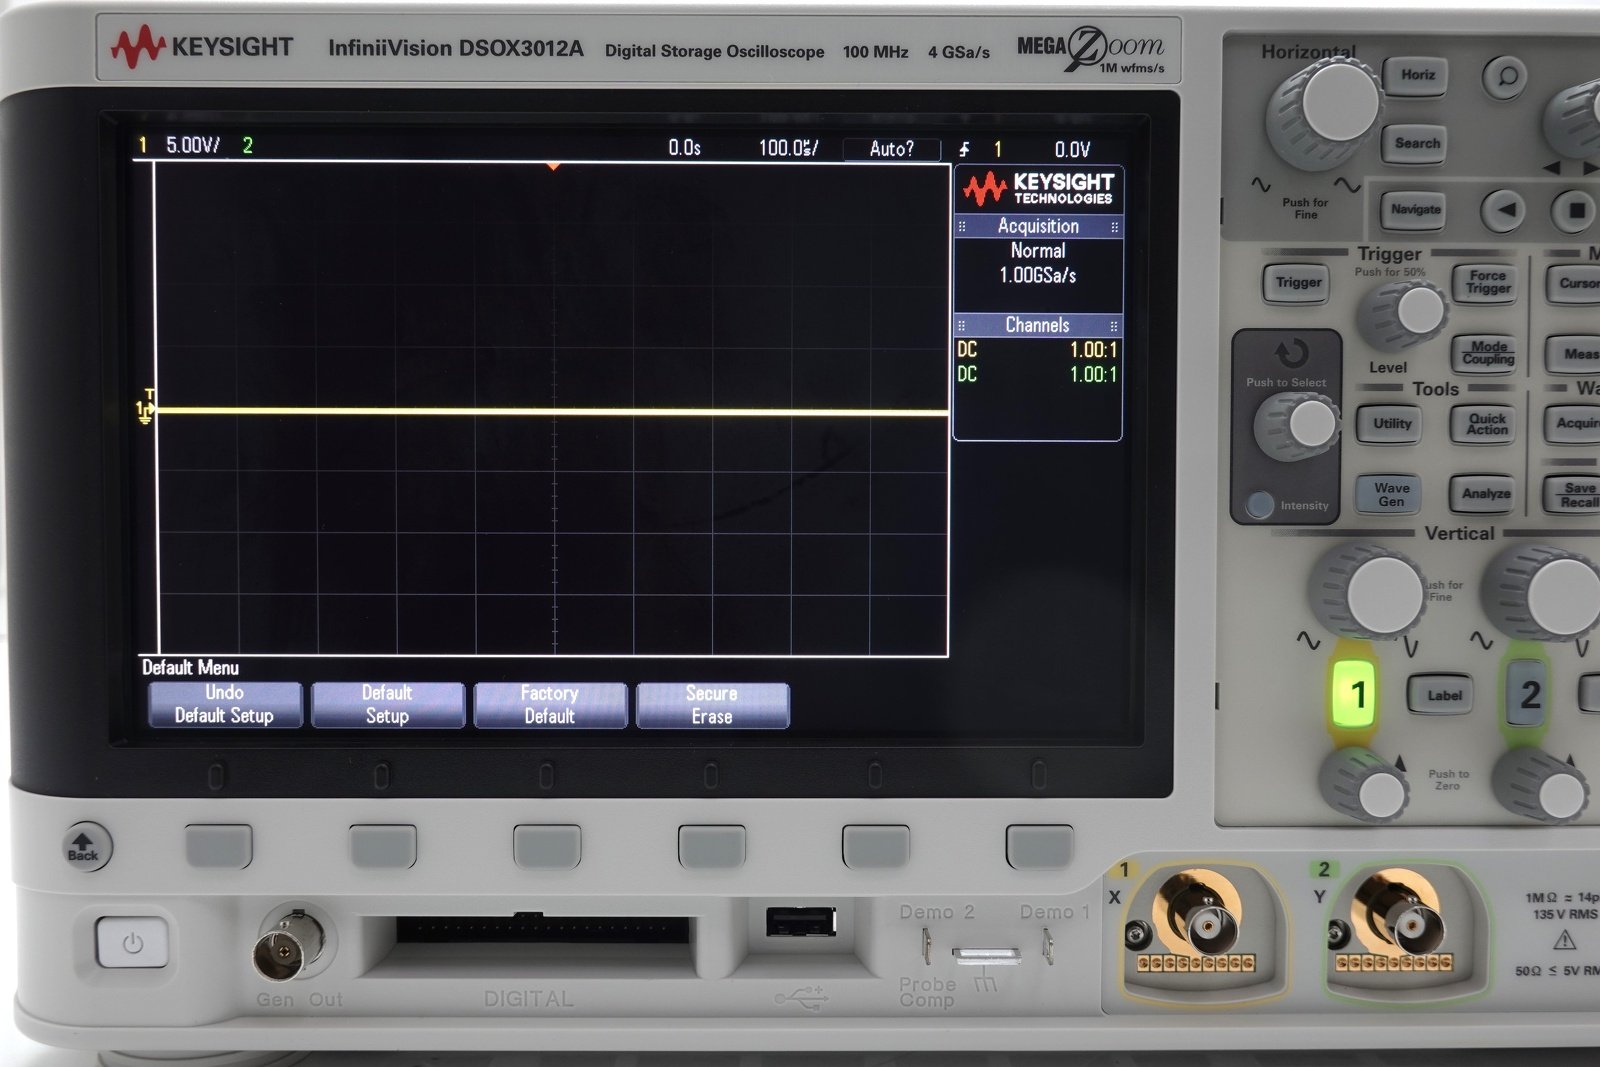Image resolution: width=1600 pixels, height=1067 pixels.
Task: Open the Trigger menu key
Action: pyautogui.click(x=1298, y=283)
